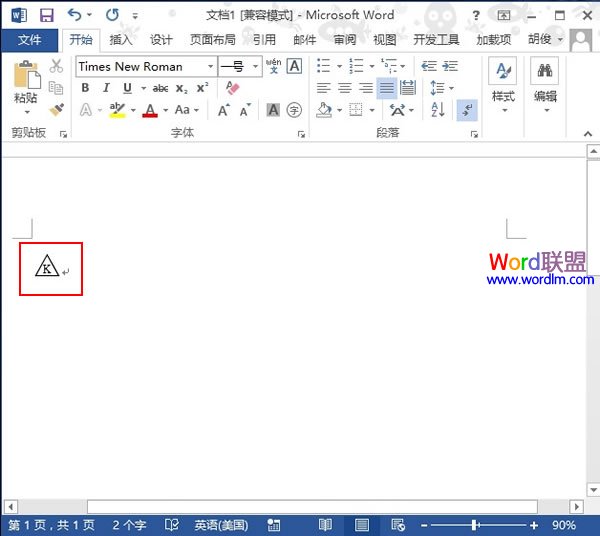Switch to 页面布局 Page Layout tab
The width and height of the screenshot is (600, 536).
pos(212,40)
